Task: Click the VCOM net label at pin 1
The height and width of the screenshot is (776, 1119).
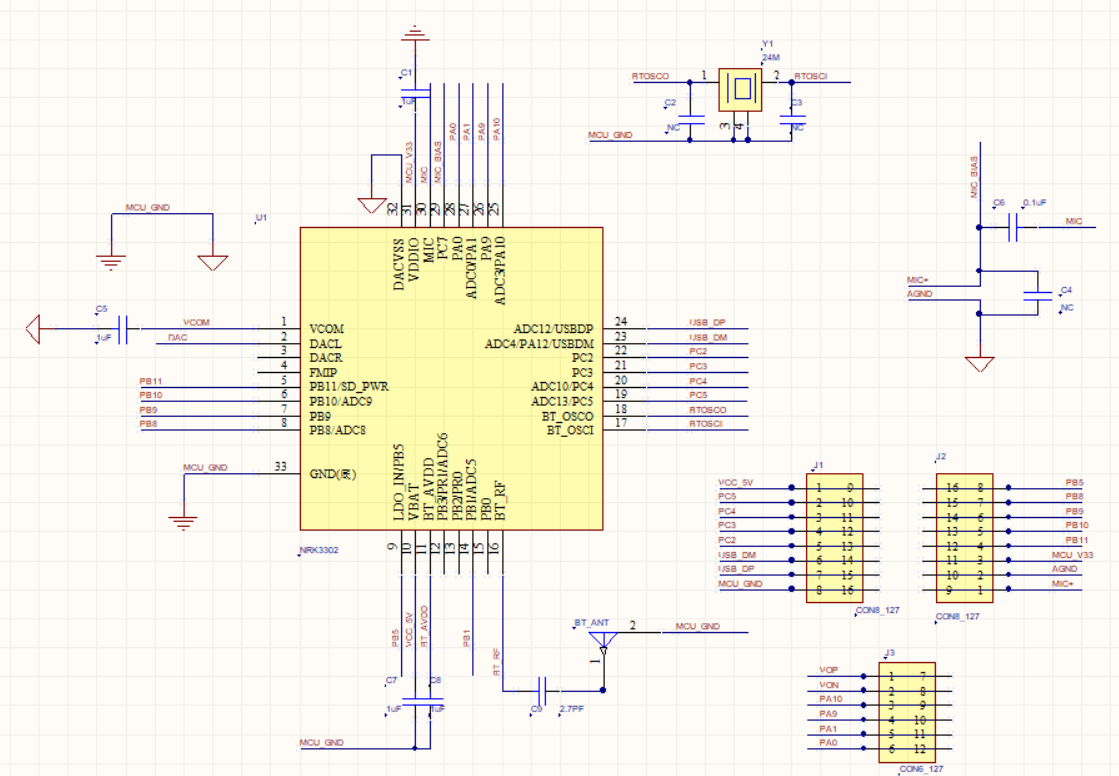Action: click(x=196, y=322)
